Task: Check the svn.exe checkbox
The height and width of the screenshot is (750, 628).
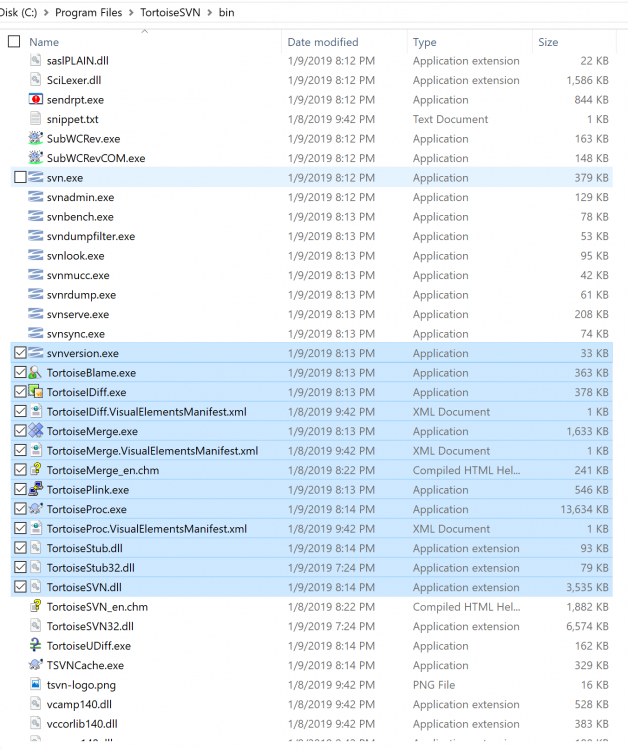Action: click(20, 177)
